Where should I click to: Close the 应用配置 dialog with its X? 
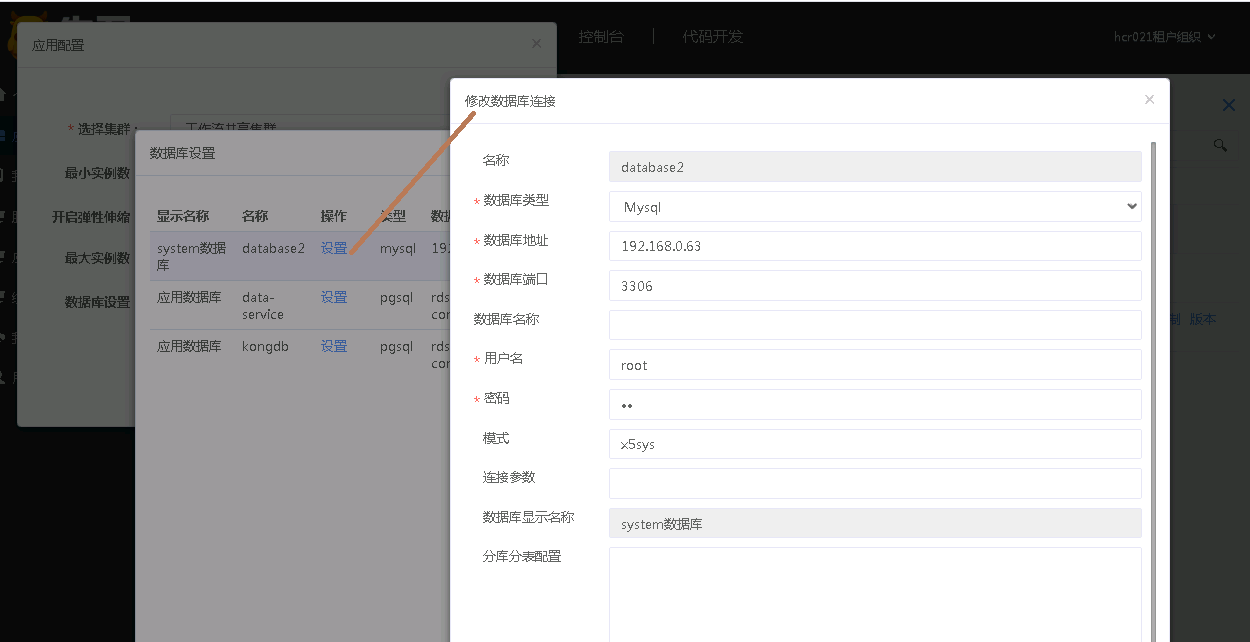click(536, 44)
